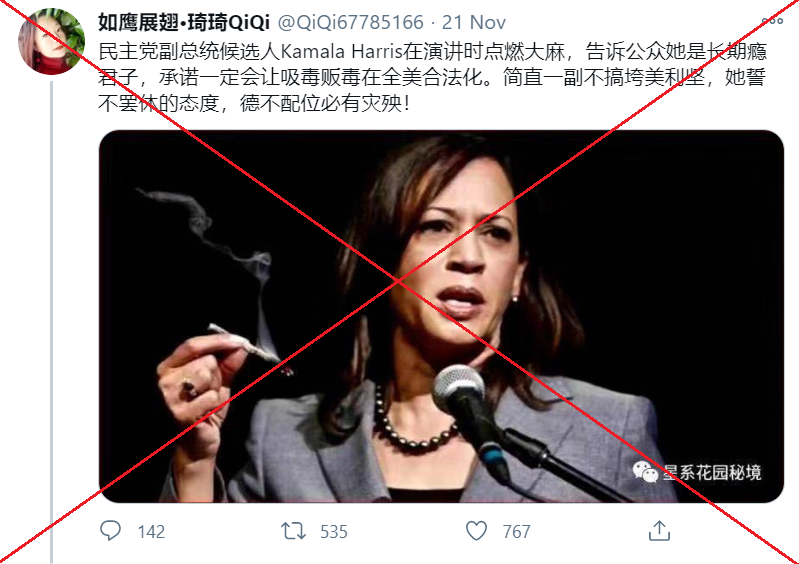The height and width of the screenshot is (564, 799).
Task: Open the author's profile avatar picture
Action: pyautogui.click(x=51, y=41)
